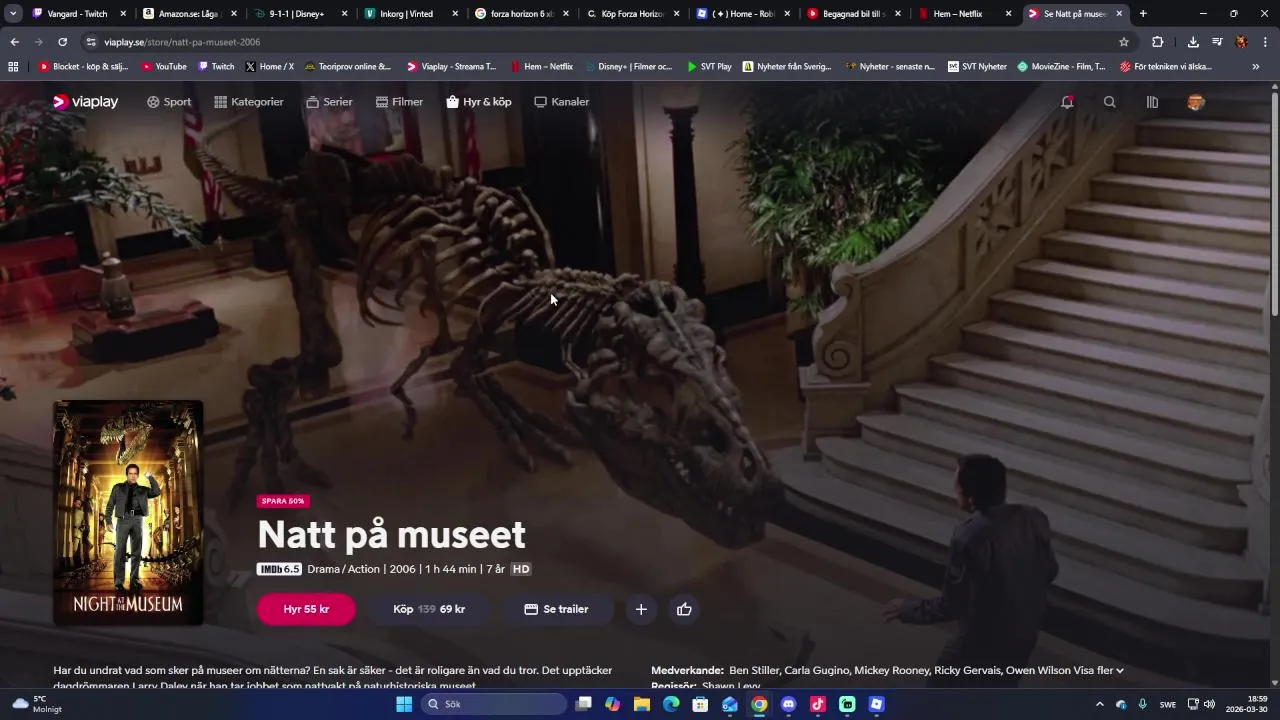Open the Hyr & köp section
This screenshot has width=1280, height=720.
point(479,102)
